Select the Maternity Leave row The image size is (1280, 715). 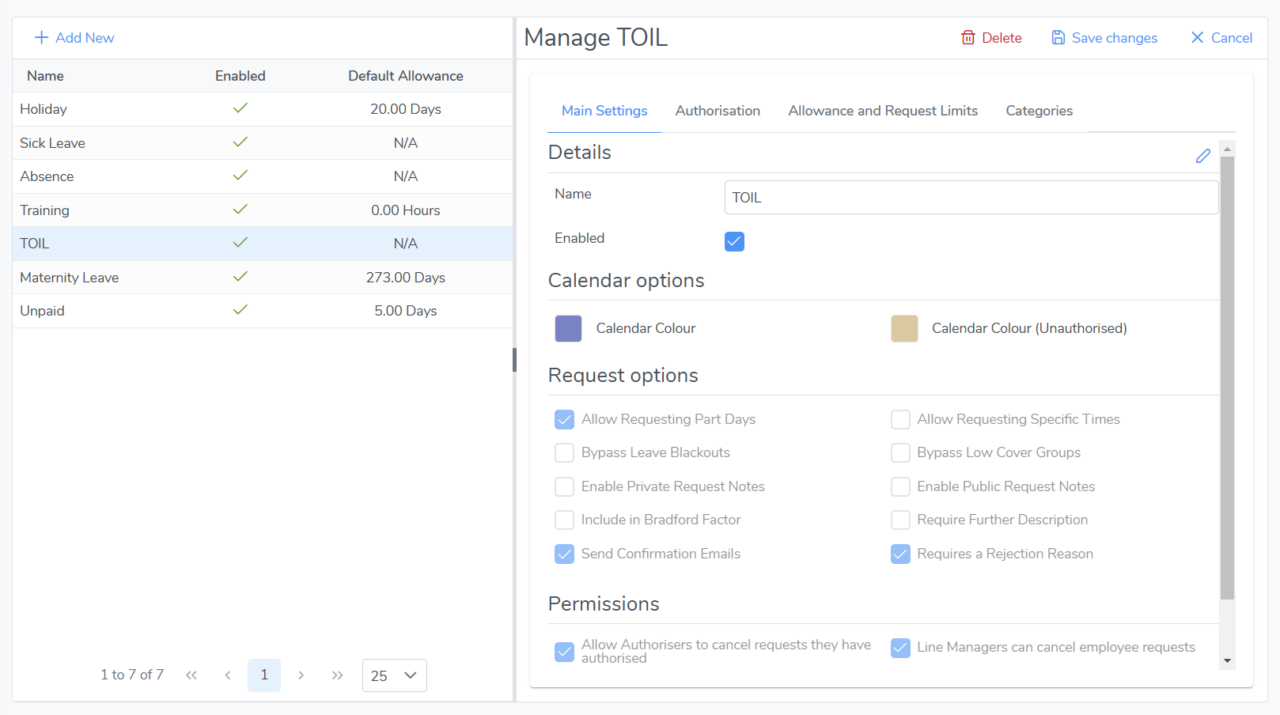click(x=262, y=278)
